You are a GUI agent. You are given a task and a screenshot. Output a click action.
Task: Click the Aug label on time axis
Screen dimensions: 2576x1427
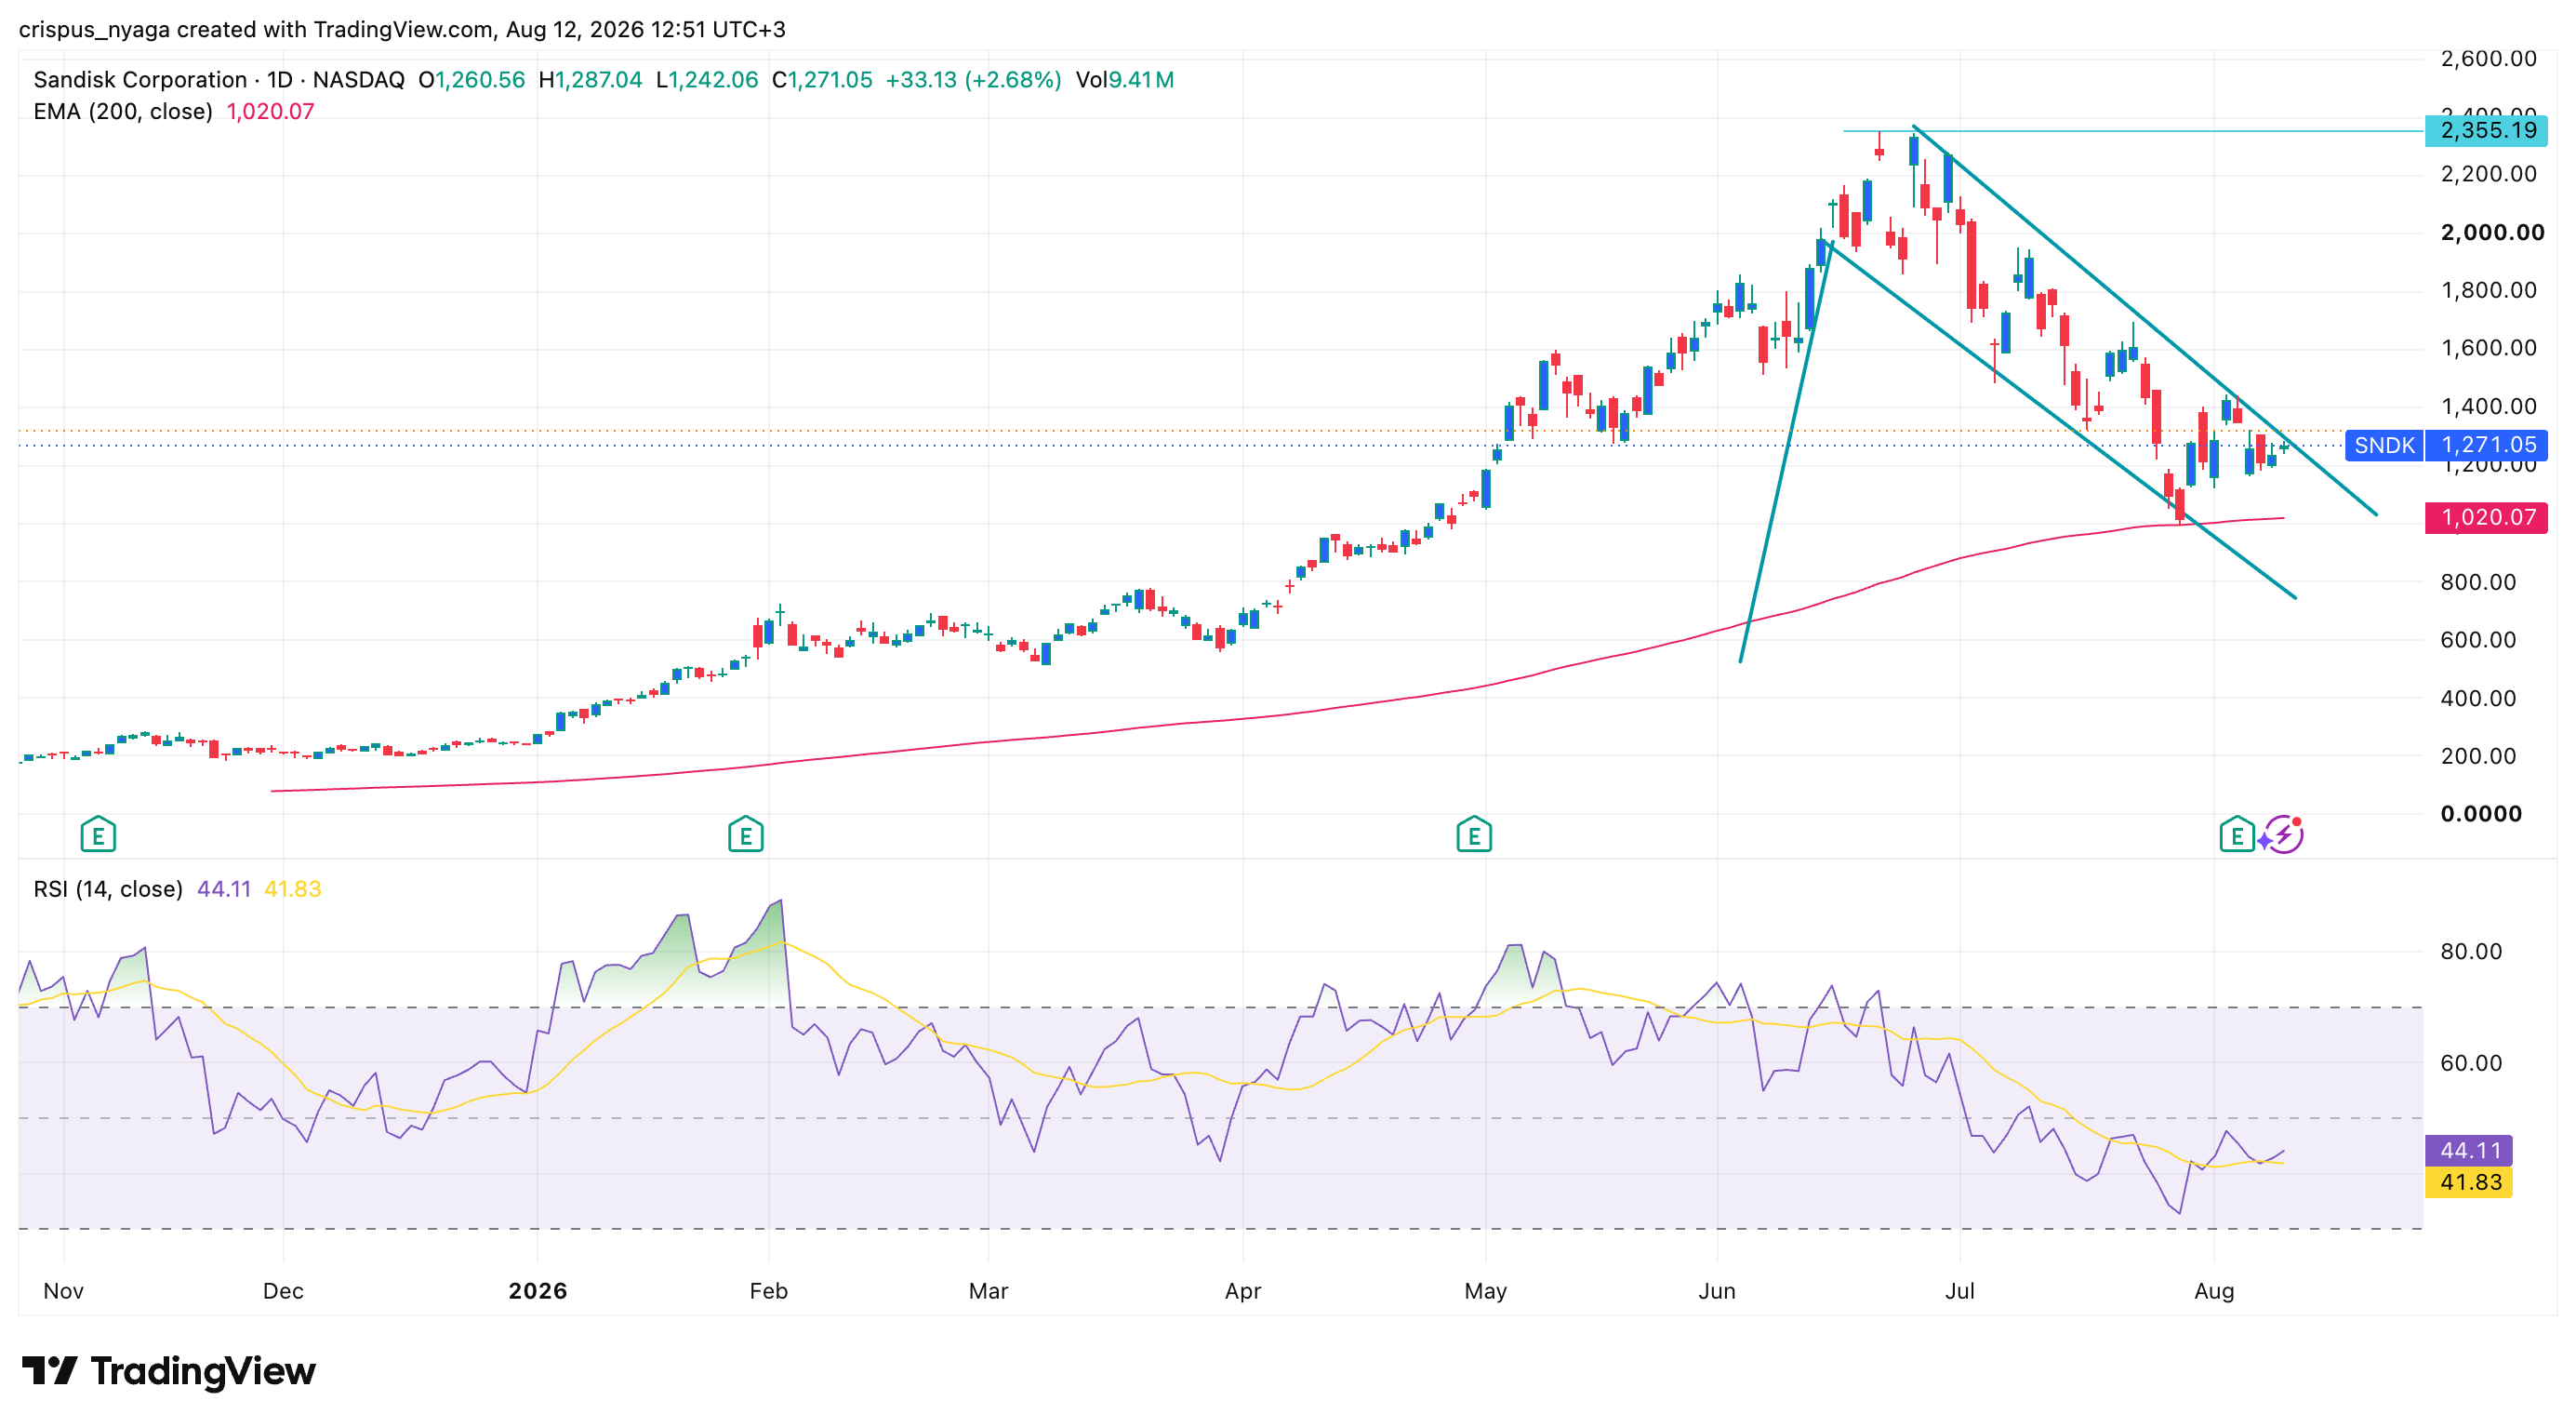(x=2214, y=1291)
